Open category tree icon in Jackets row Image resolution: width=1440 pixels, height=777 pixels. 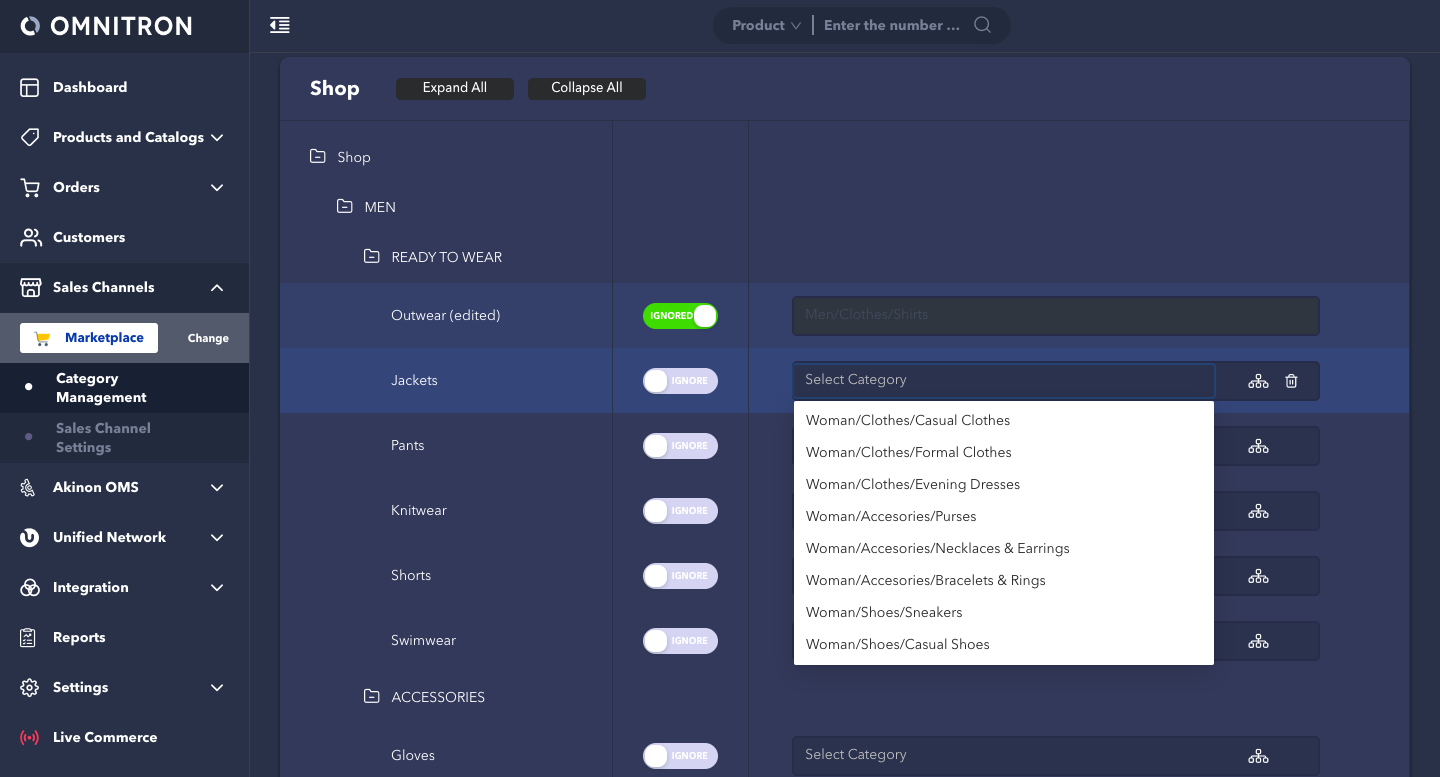1258,381
